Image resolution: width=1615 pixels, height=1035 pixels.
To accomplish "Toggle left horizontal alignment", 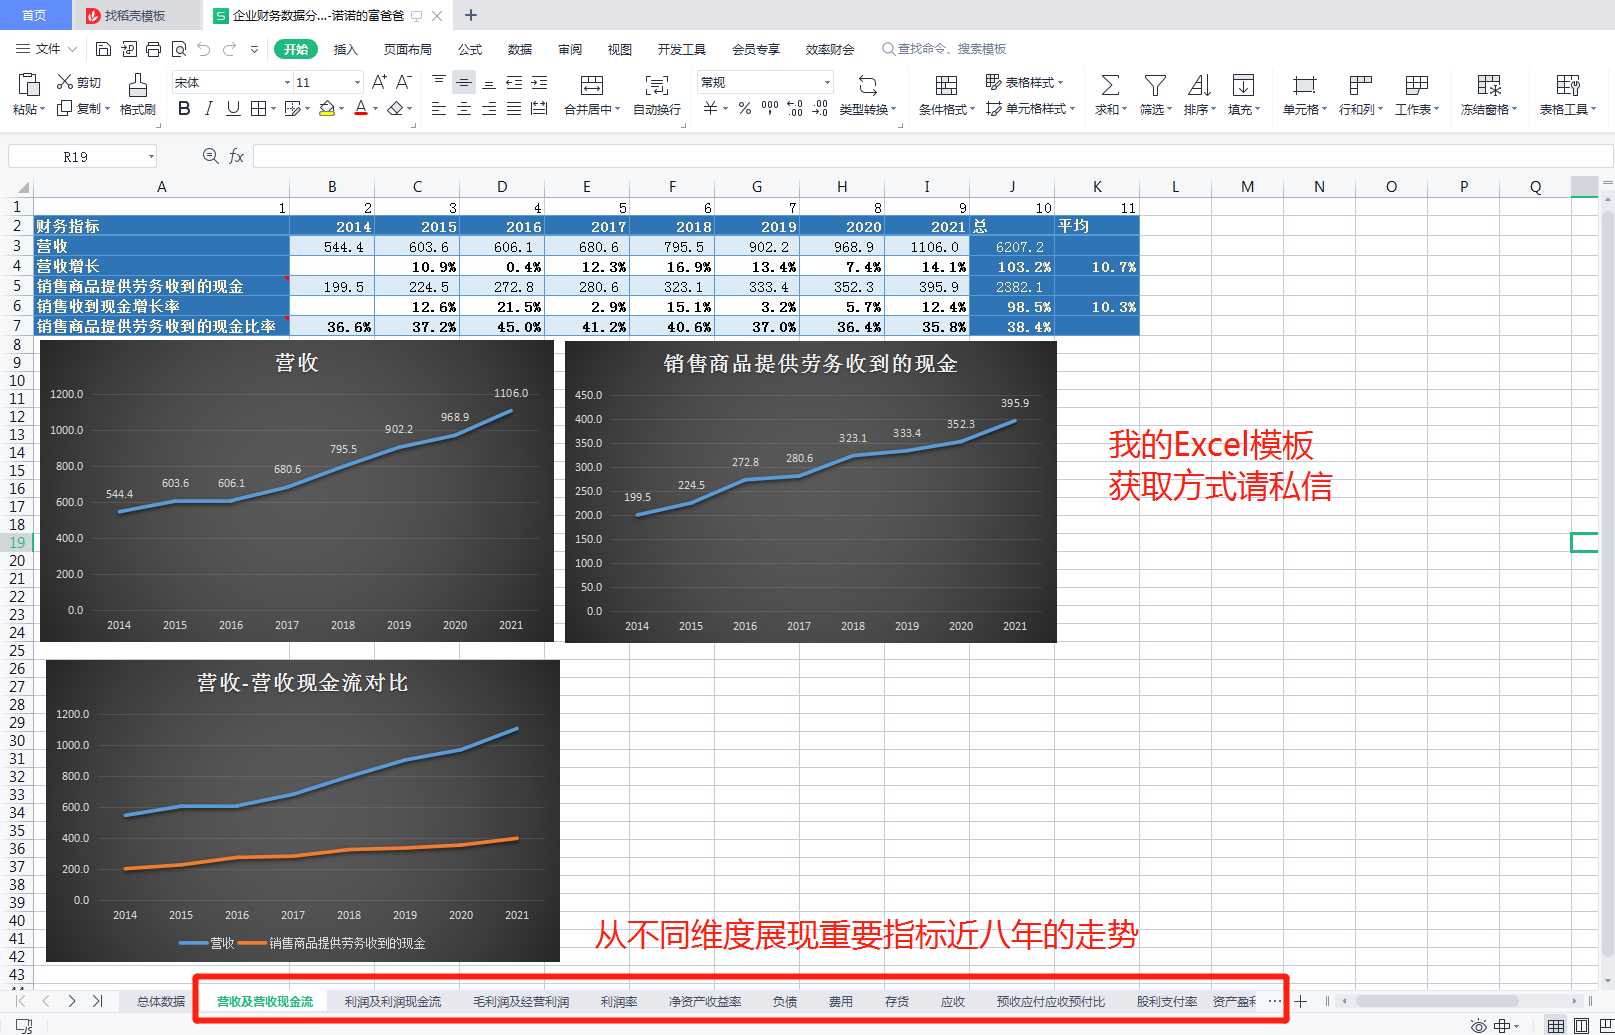I will click(x=439, y=108).
